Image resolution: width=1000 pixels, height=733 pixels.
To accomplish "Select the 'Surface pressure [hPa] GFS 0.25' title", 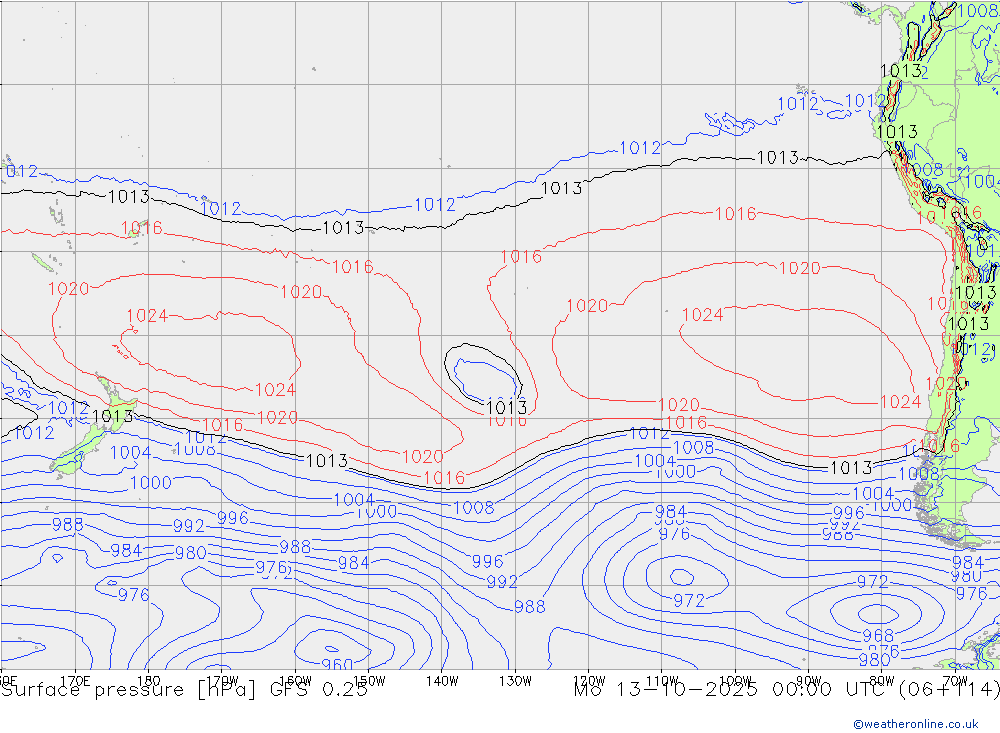I will 184,690.
